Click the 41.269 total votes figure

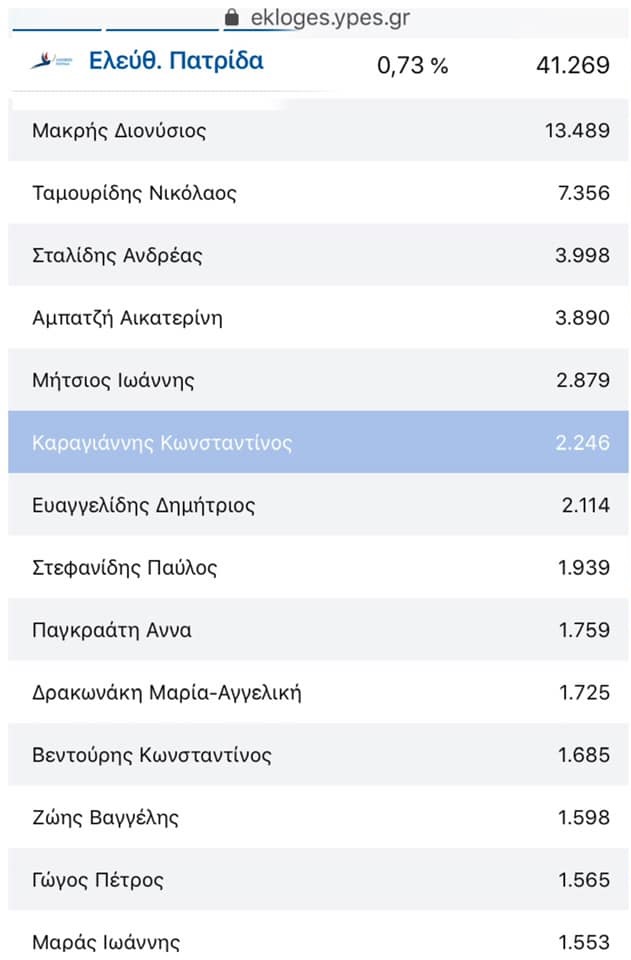[573, 65]
